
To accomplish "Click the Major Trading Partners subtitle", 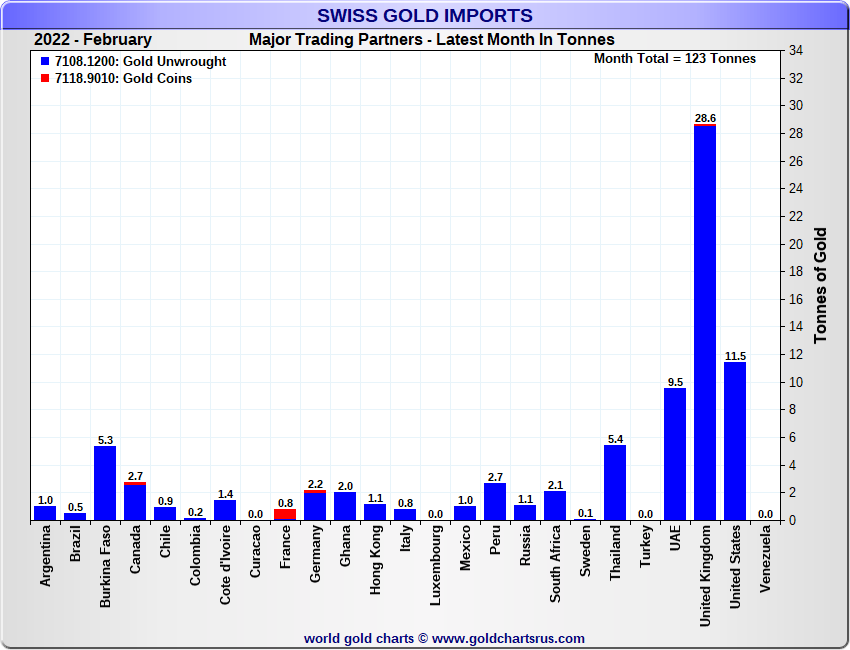I will [431, 40].
